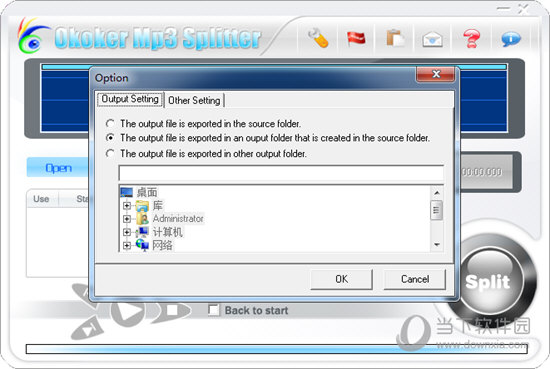Click Cancel in the Option dialog

[x=415, y=279]
